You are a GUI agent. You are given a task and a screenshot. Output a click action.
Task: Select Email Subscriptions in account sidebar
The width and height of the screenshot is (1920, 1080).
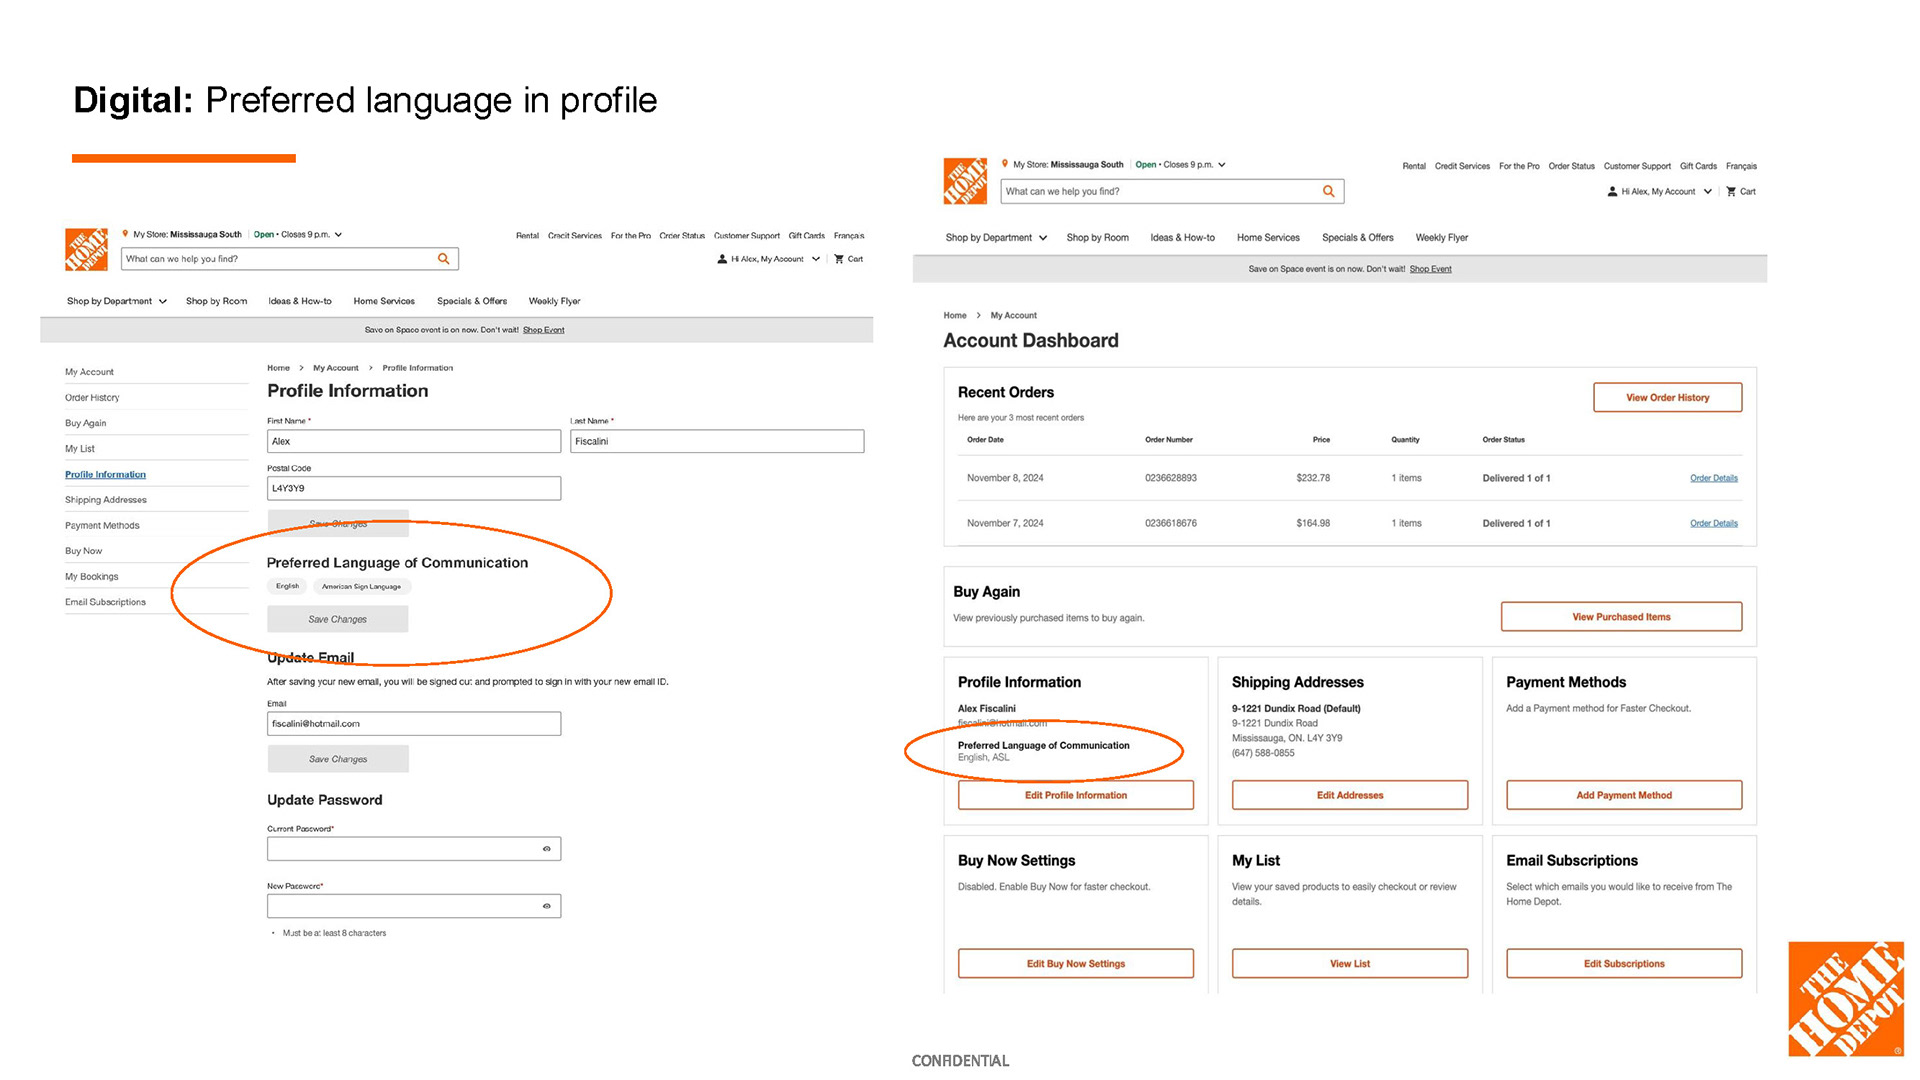point(105,602)
